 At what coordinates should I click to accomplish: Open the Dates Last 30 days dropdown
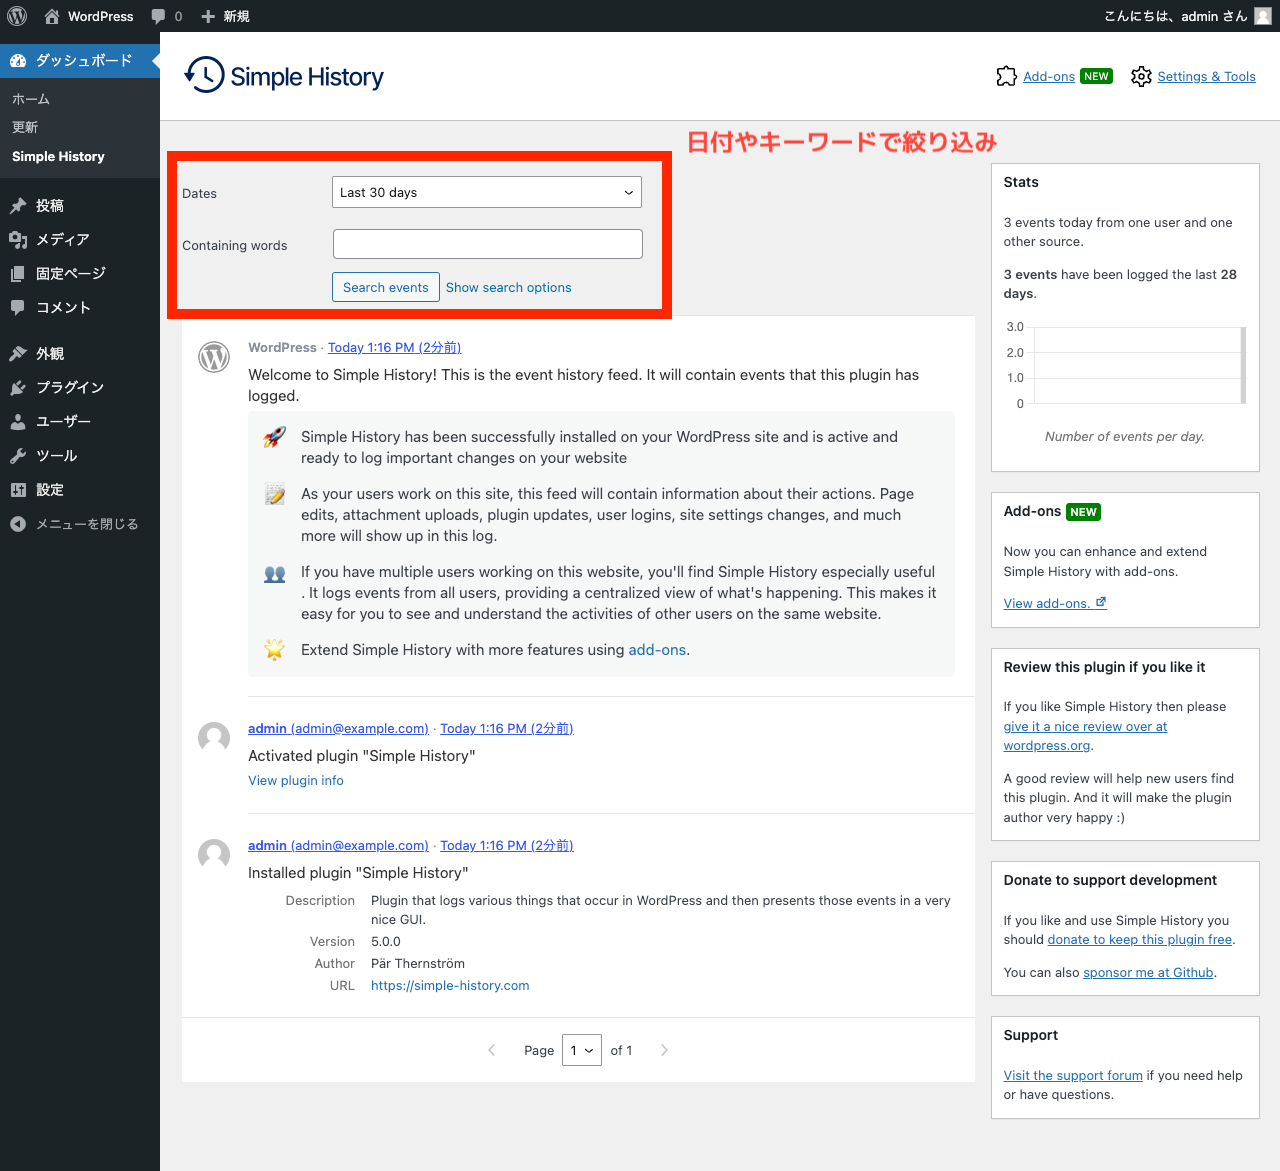[x=487, y=192]
